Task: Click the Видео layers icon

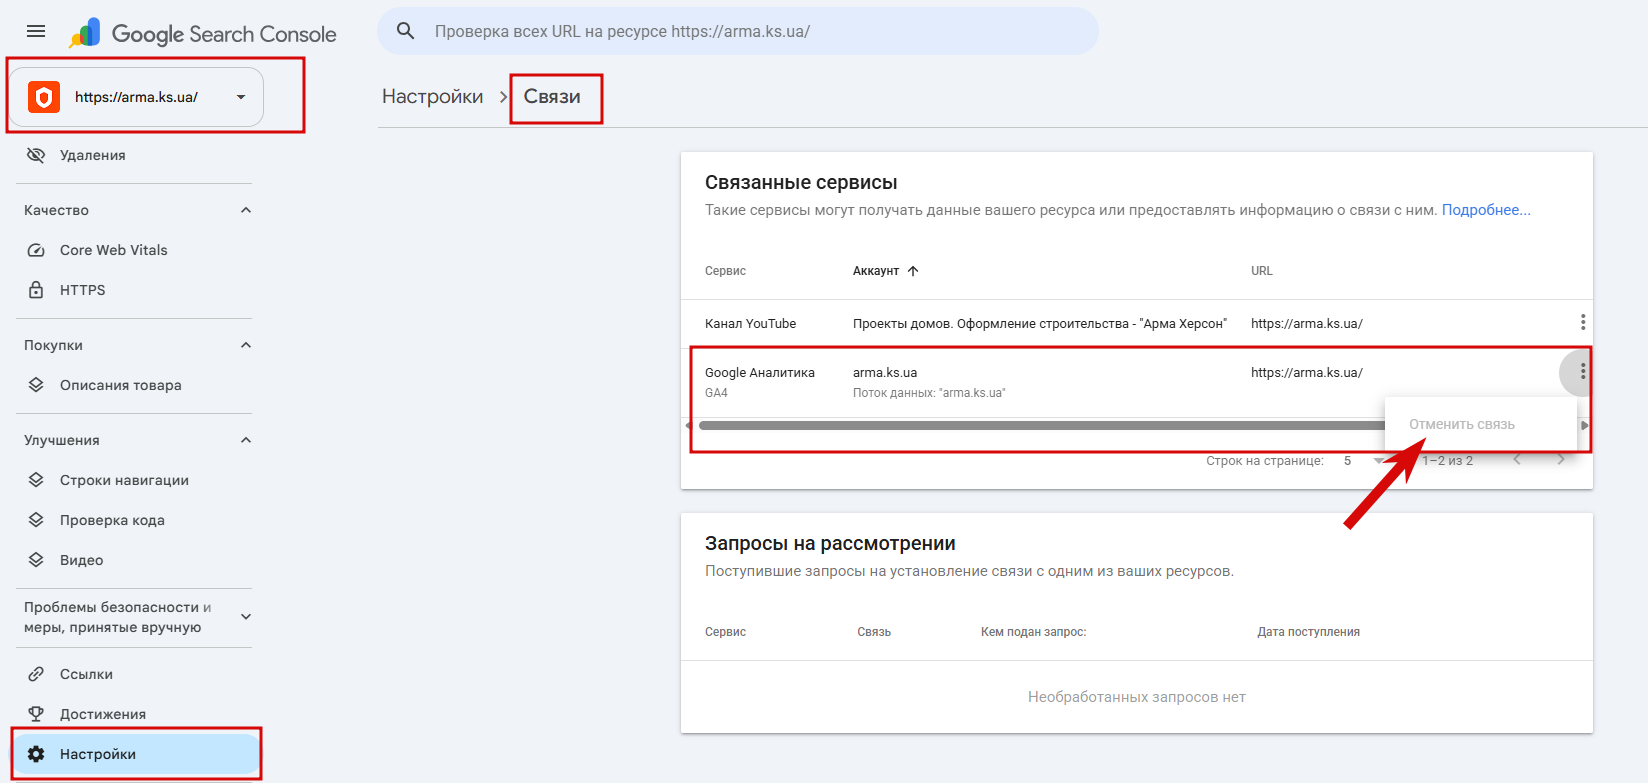Action: tap(36, 560)
